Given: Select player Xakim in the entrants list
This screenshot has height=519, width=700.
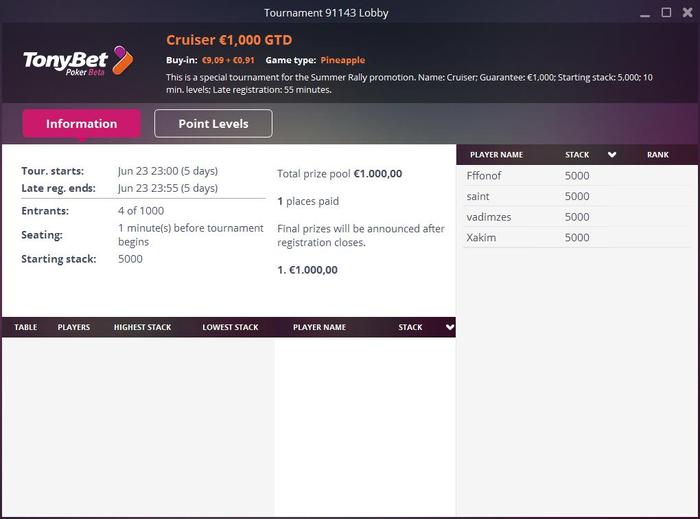Looking at the screenshot, I should coord(481,238).
